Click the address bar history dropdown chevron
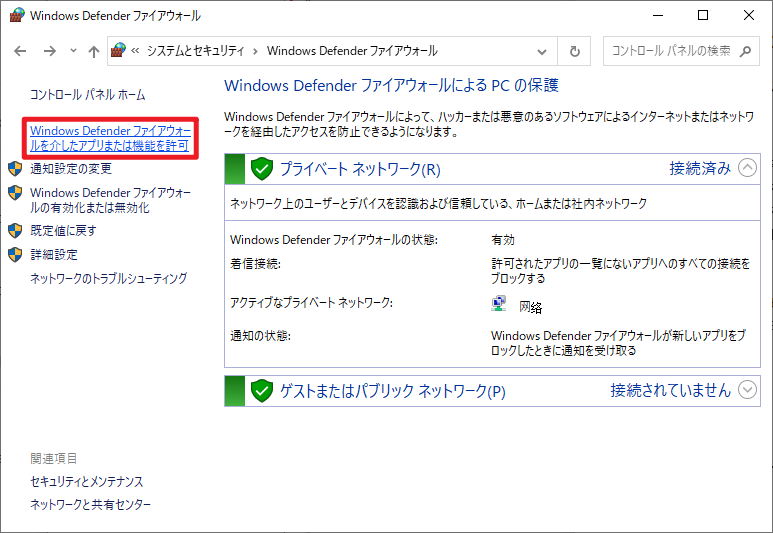This screenshot has width=773, height=533. [542, 51]
